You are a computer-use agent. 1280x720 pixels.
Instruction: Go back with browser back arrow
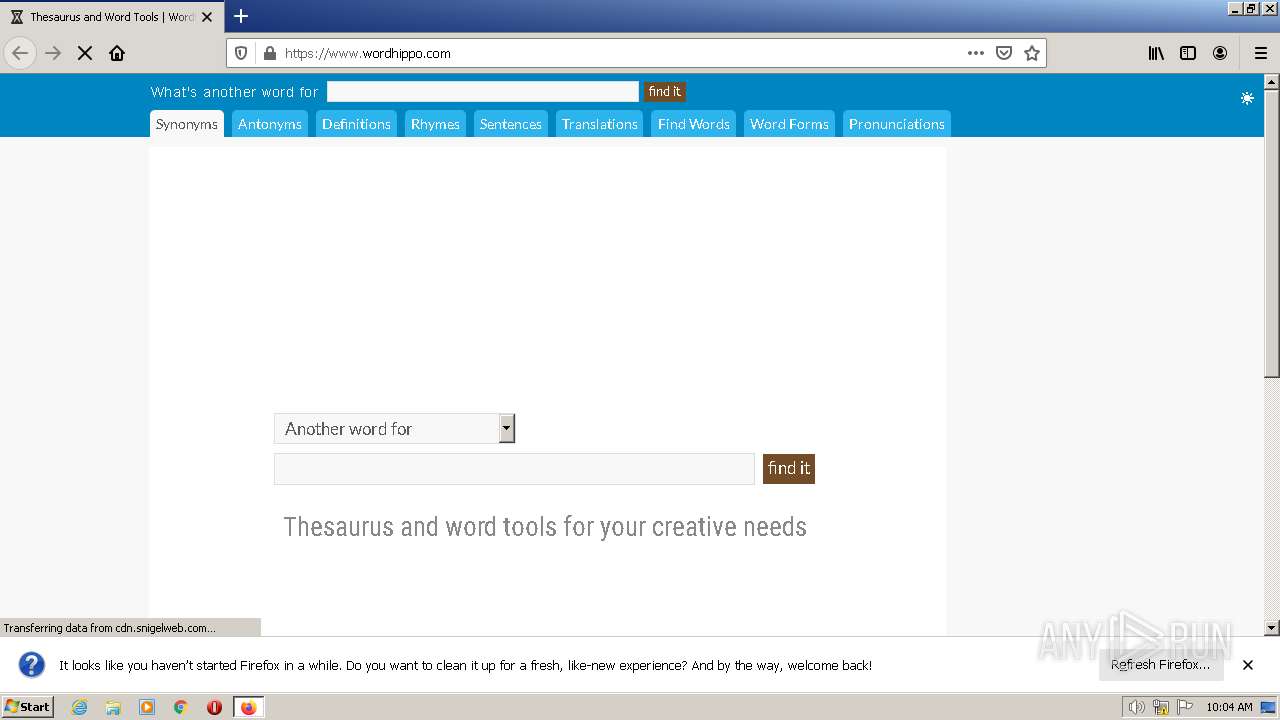(20, 53)
